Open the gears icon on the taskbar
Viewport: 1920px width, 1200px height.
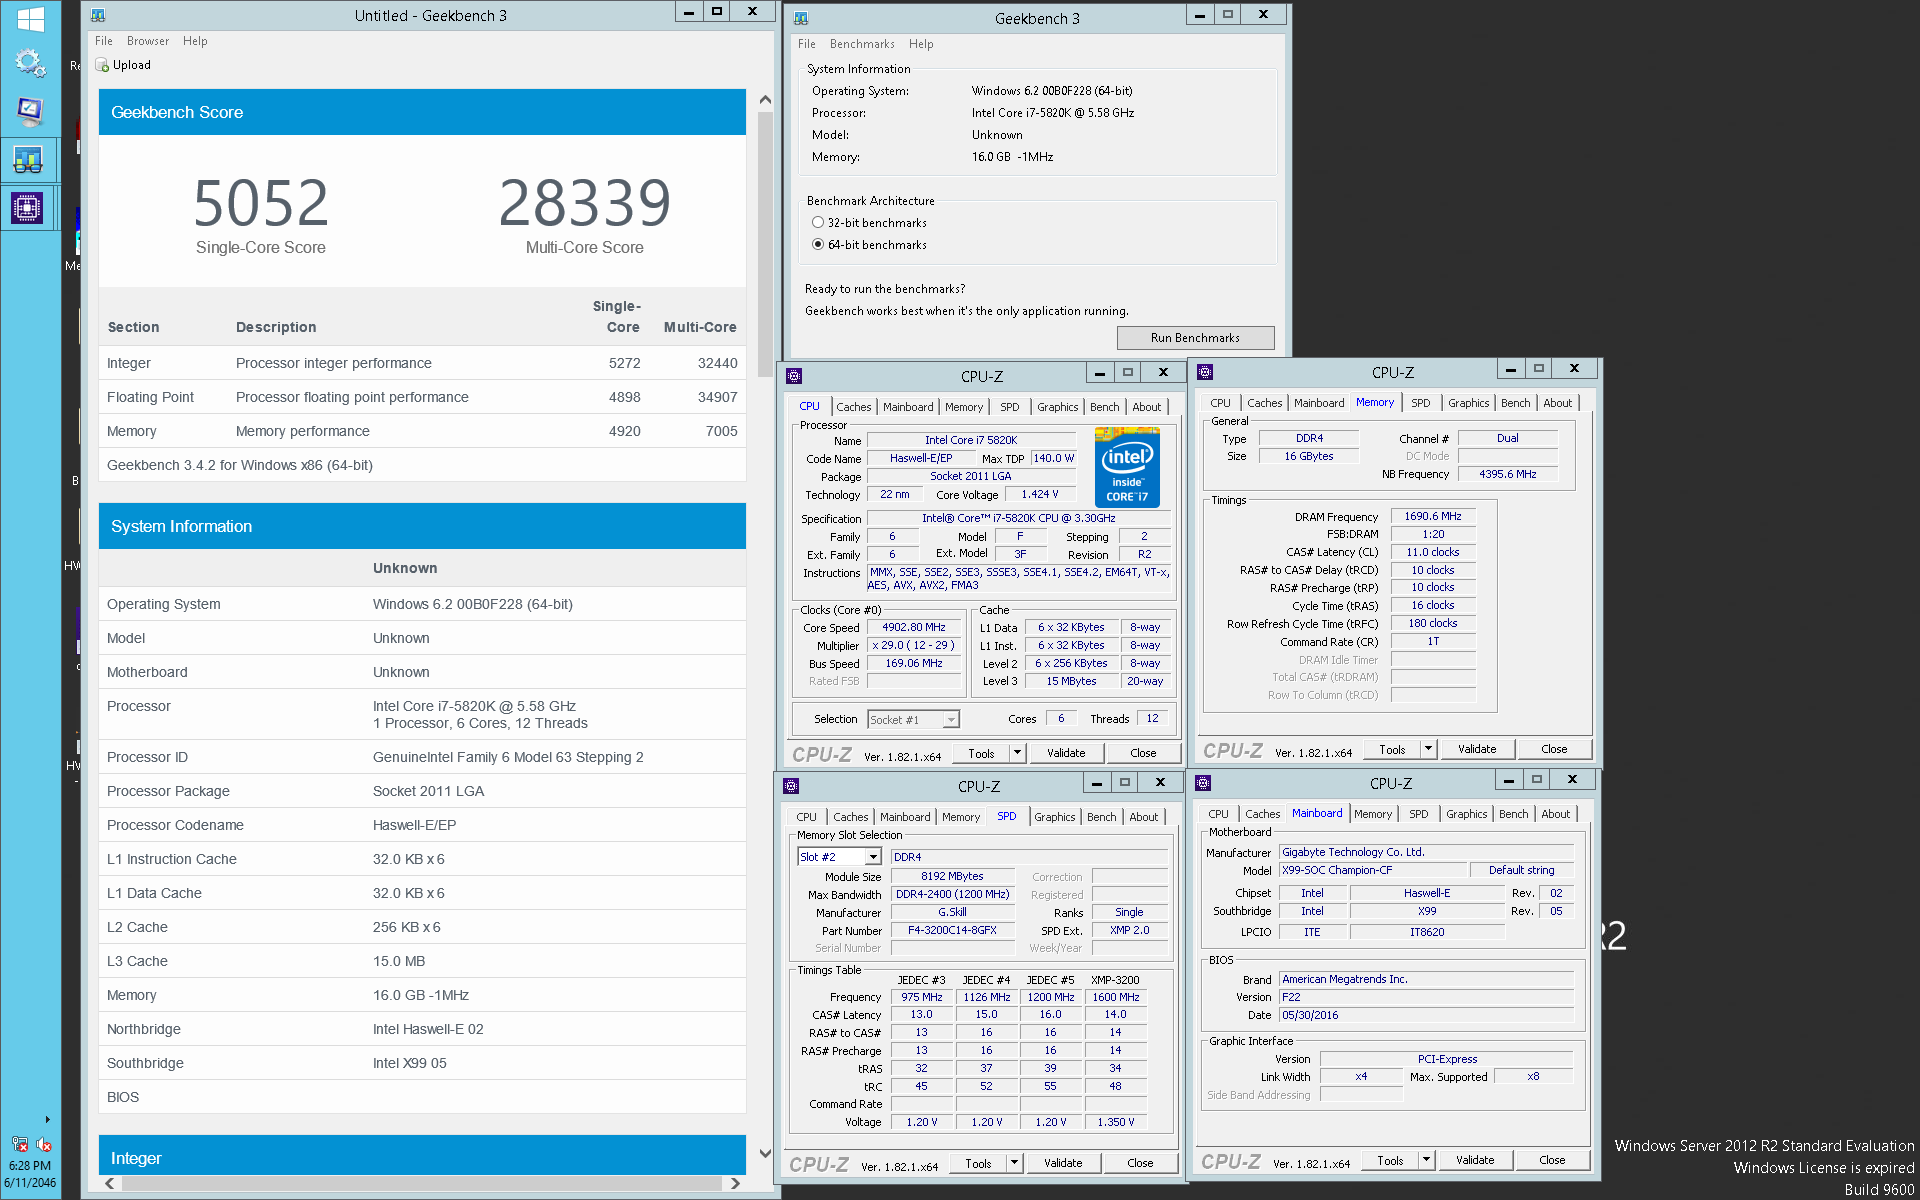[x=30, y=63]
